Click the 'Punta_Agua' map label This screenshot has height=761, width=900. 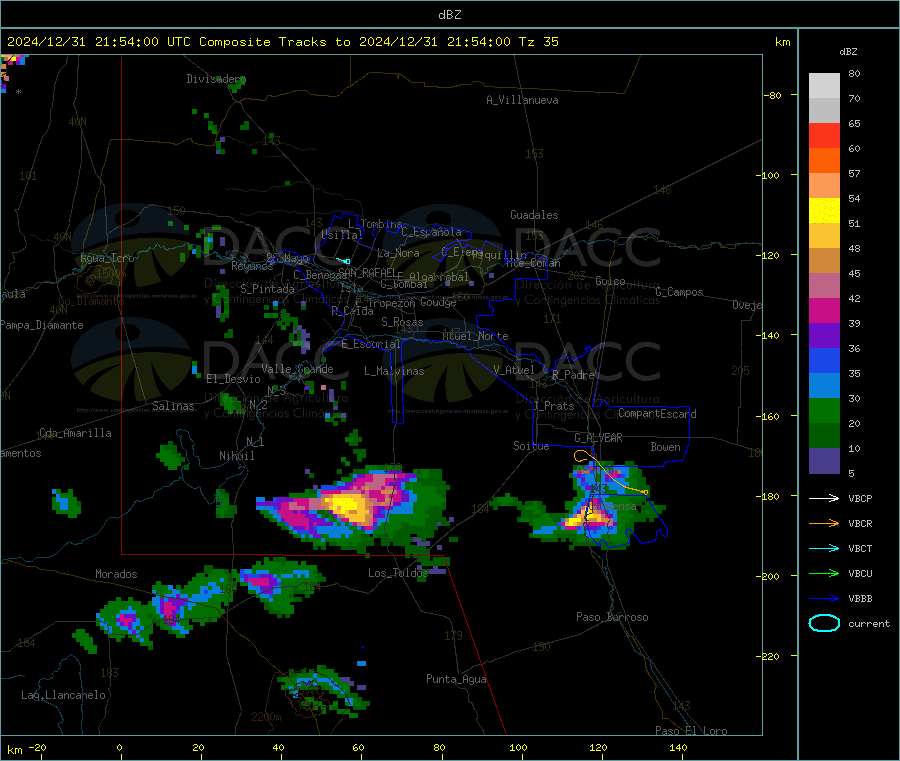pos(456,679)
